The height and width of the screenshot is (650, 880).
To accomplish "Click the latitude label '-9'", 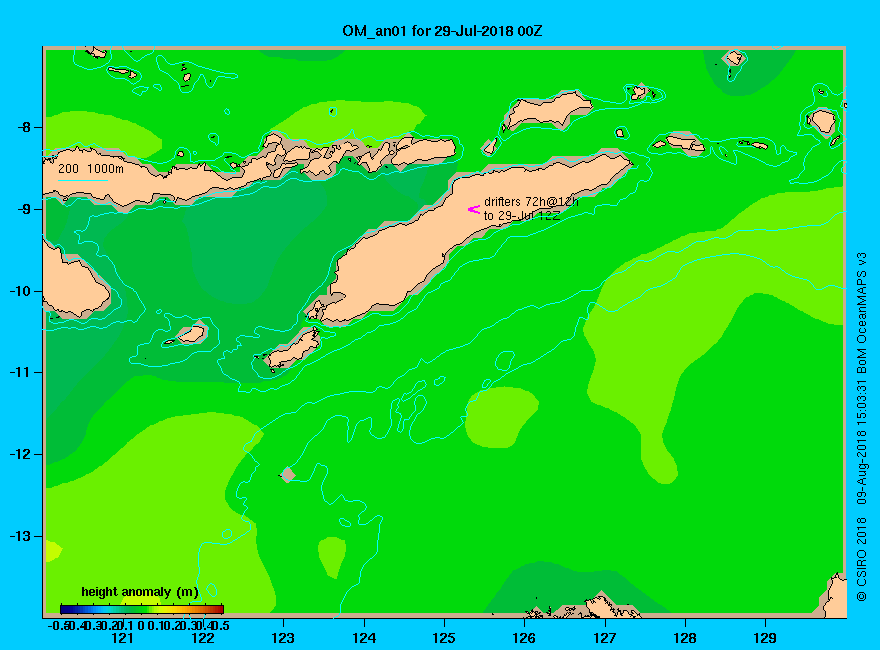I will [x=24, y=209].
